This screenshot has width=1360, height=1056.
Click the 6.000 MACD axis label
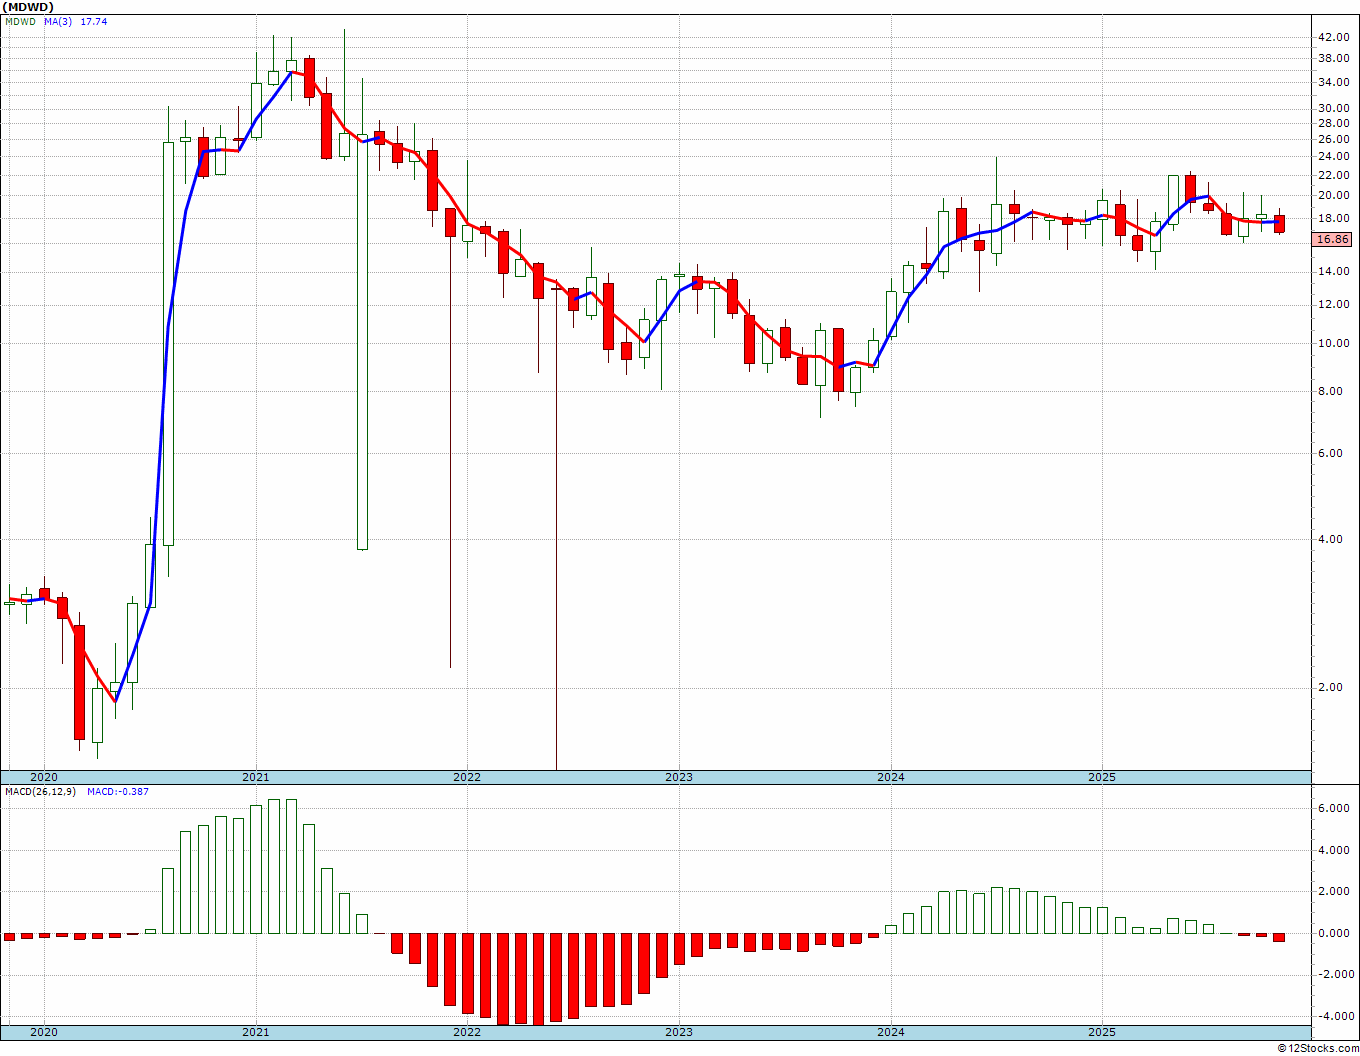[1336, 808]
